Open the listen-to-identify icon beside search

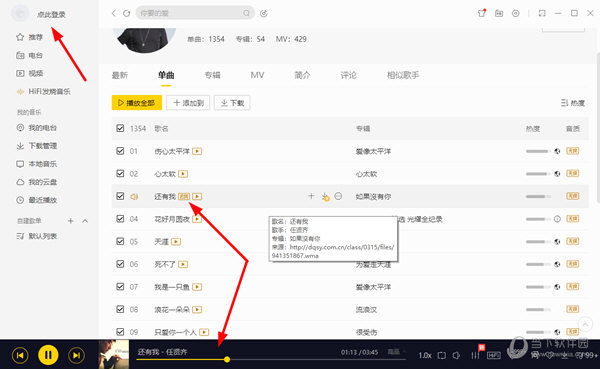click(264, 13)
